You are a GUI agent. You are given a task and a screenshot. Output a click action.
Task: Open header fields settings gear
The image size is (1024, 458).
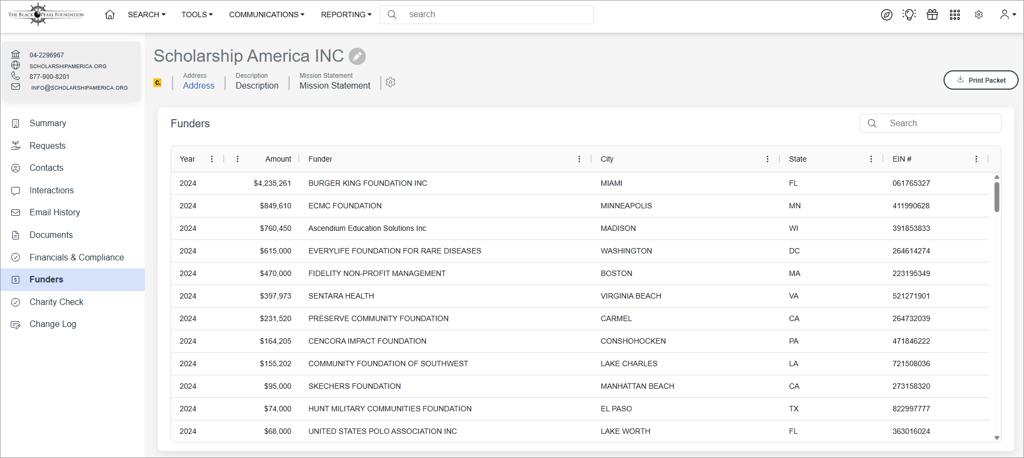pos(391,82)
